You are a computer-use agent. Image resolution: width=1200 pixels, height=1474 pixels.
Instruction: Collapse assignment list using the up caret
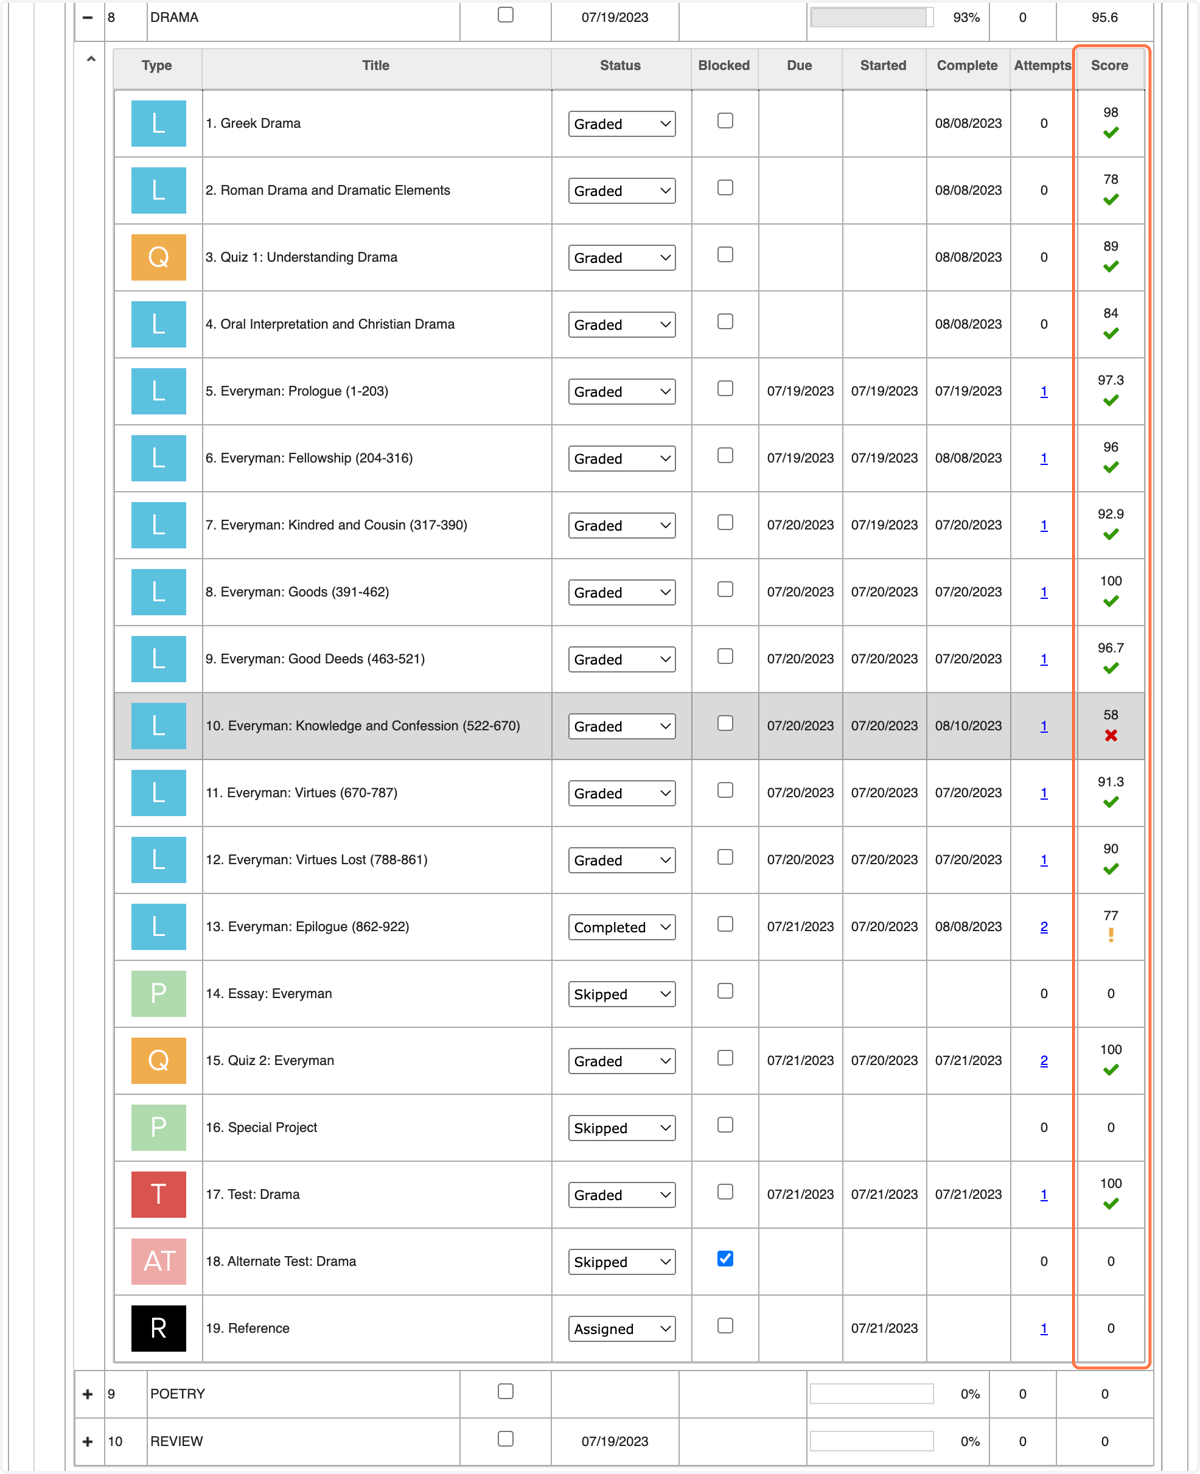(91, 60)
